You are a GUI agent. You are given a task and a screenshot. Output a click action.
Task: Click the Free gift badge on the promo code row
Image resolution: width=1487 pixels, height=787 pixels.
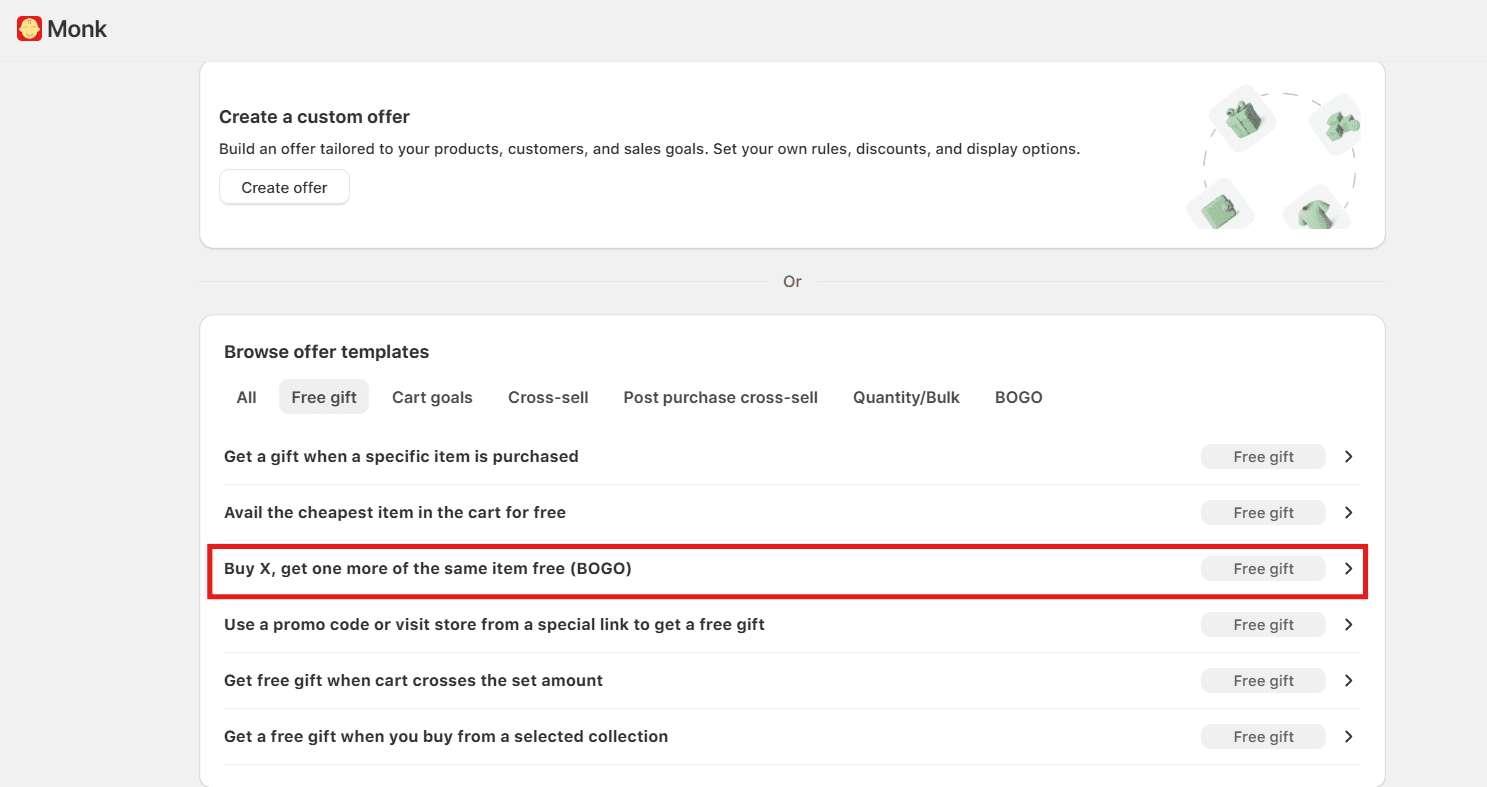(x=1263, y=624)
